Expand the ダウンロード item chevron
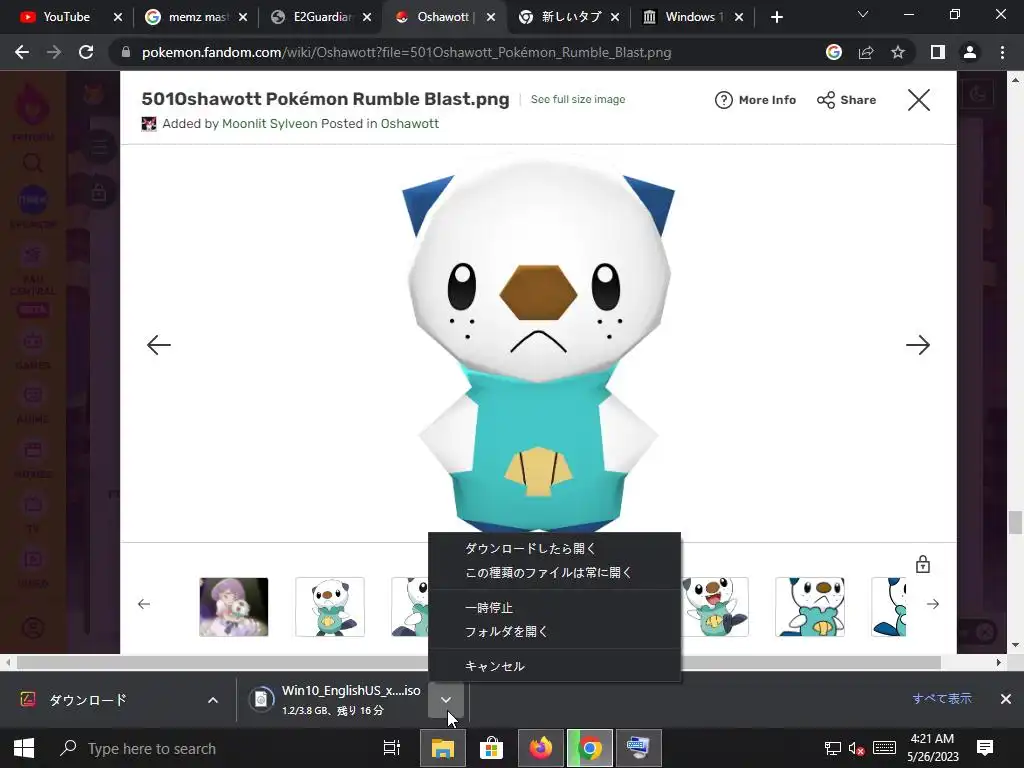Viewport: 1024px width, 768px height. [213, 700]
